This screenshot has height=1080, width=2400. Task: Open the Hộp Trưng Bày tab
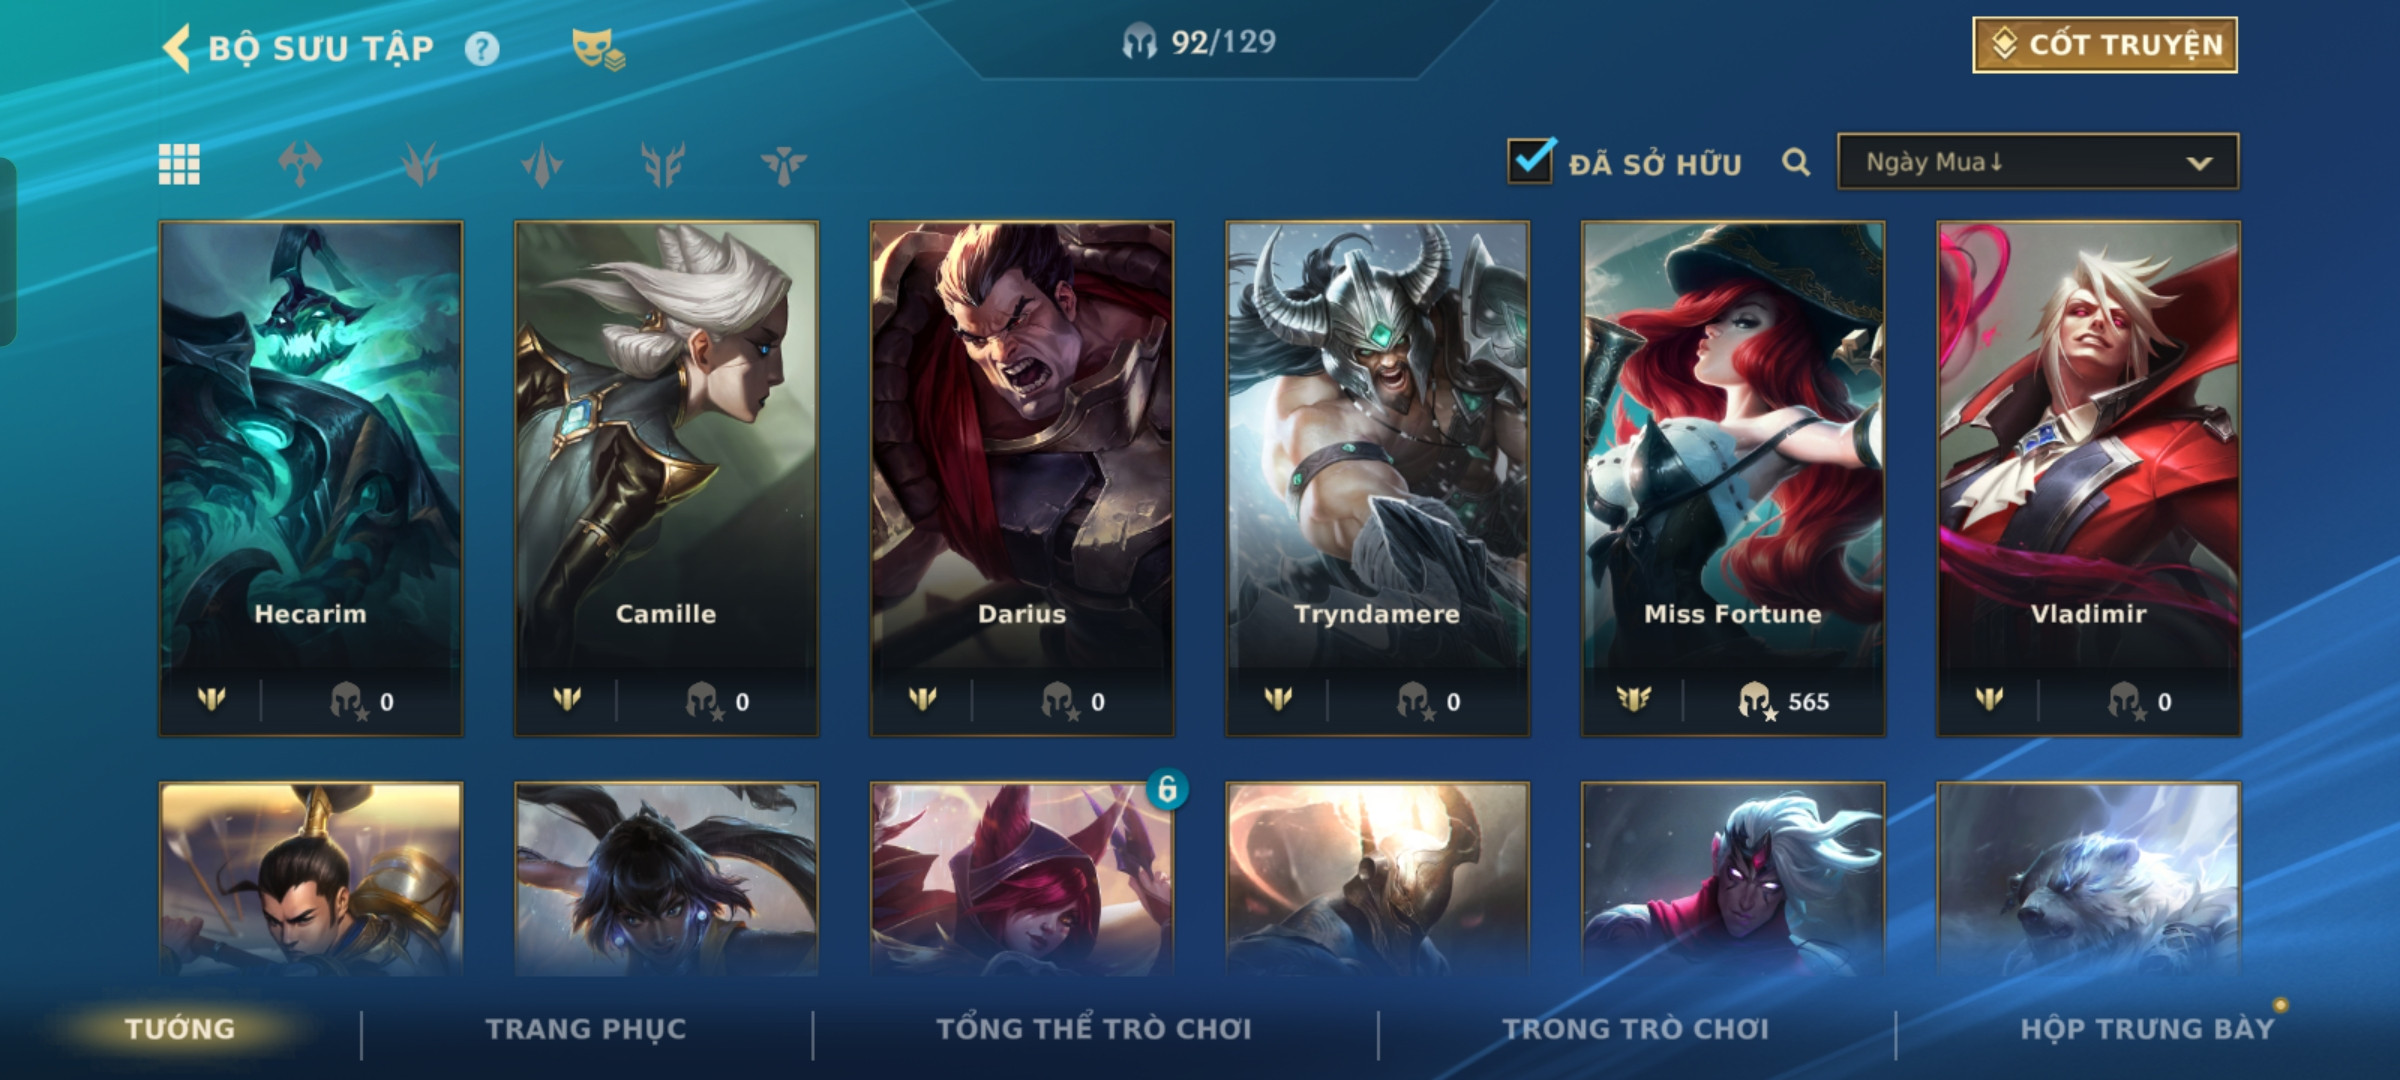(x=2147, y=1029)
